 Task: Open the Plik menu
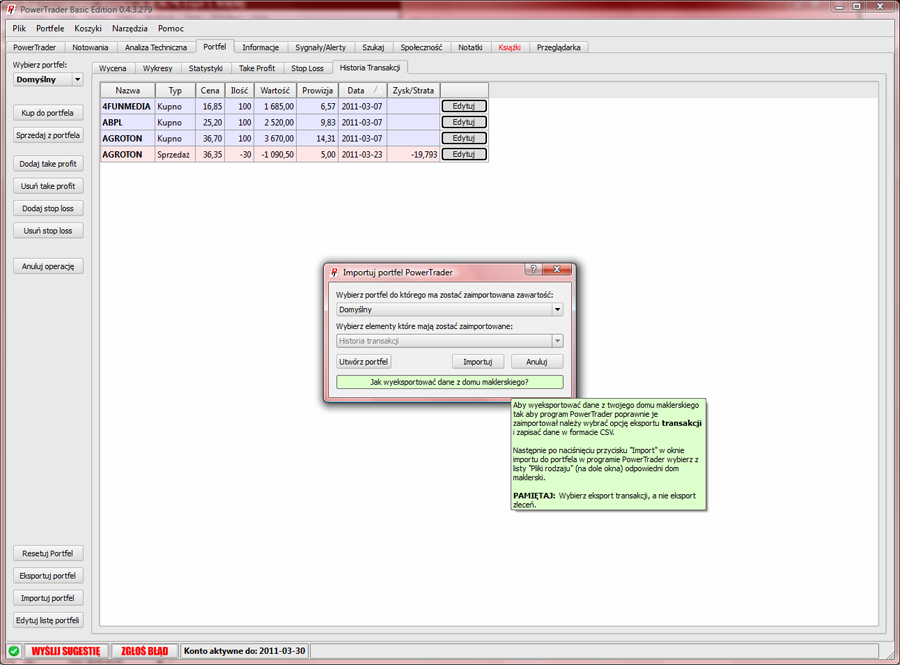pos(19,28)
